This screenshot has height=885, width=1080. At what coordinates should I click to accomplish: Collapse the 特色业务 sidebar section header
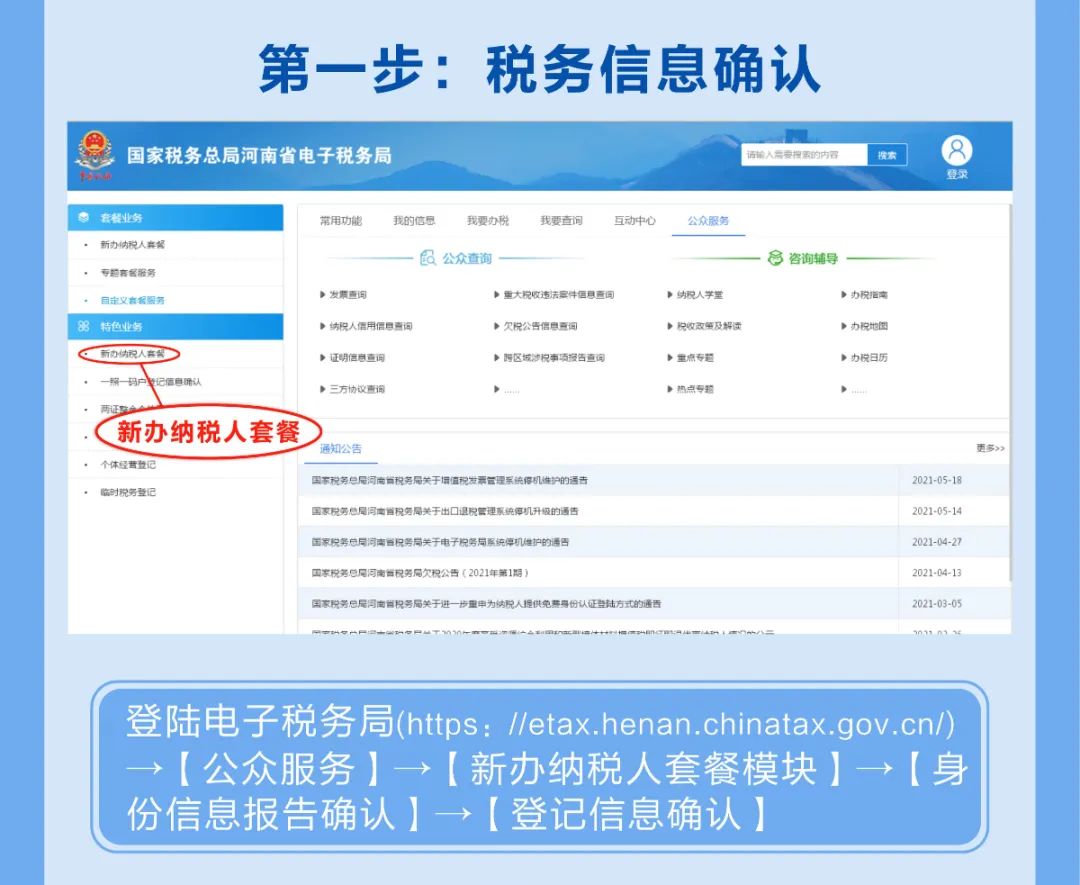point(176,326)
